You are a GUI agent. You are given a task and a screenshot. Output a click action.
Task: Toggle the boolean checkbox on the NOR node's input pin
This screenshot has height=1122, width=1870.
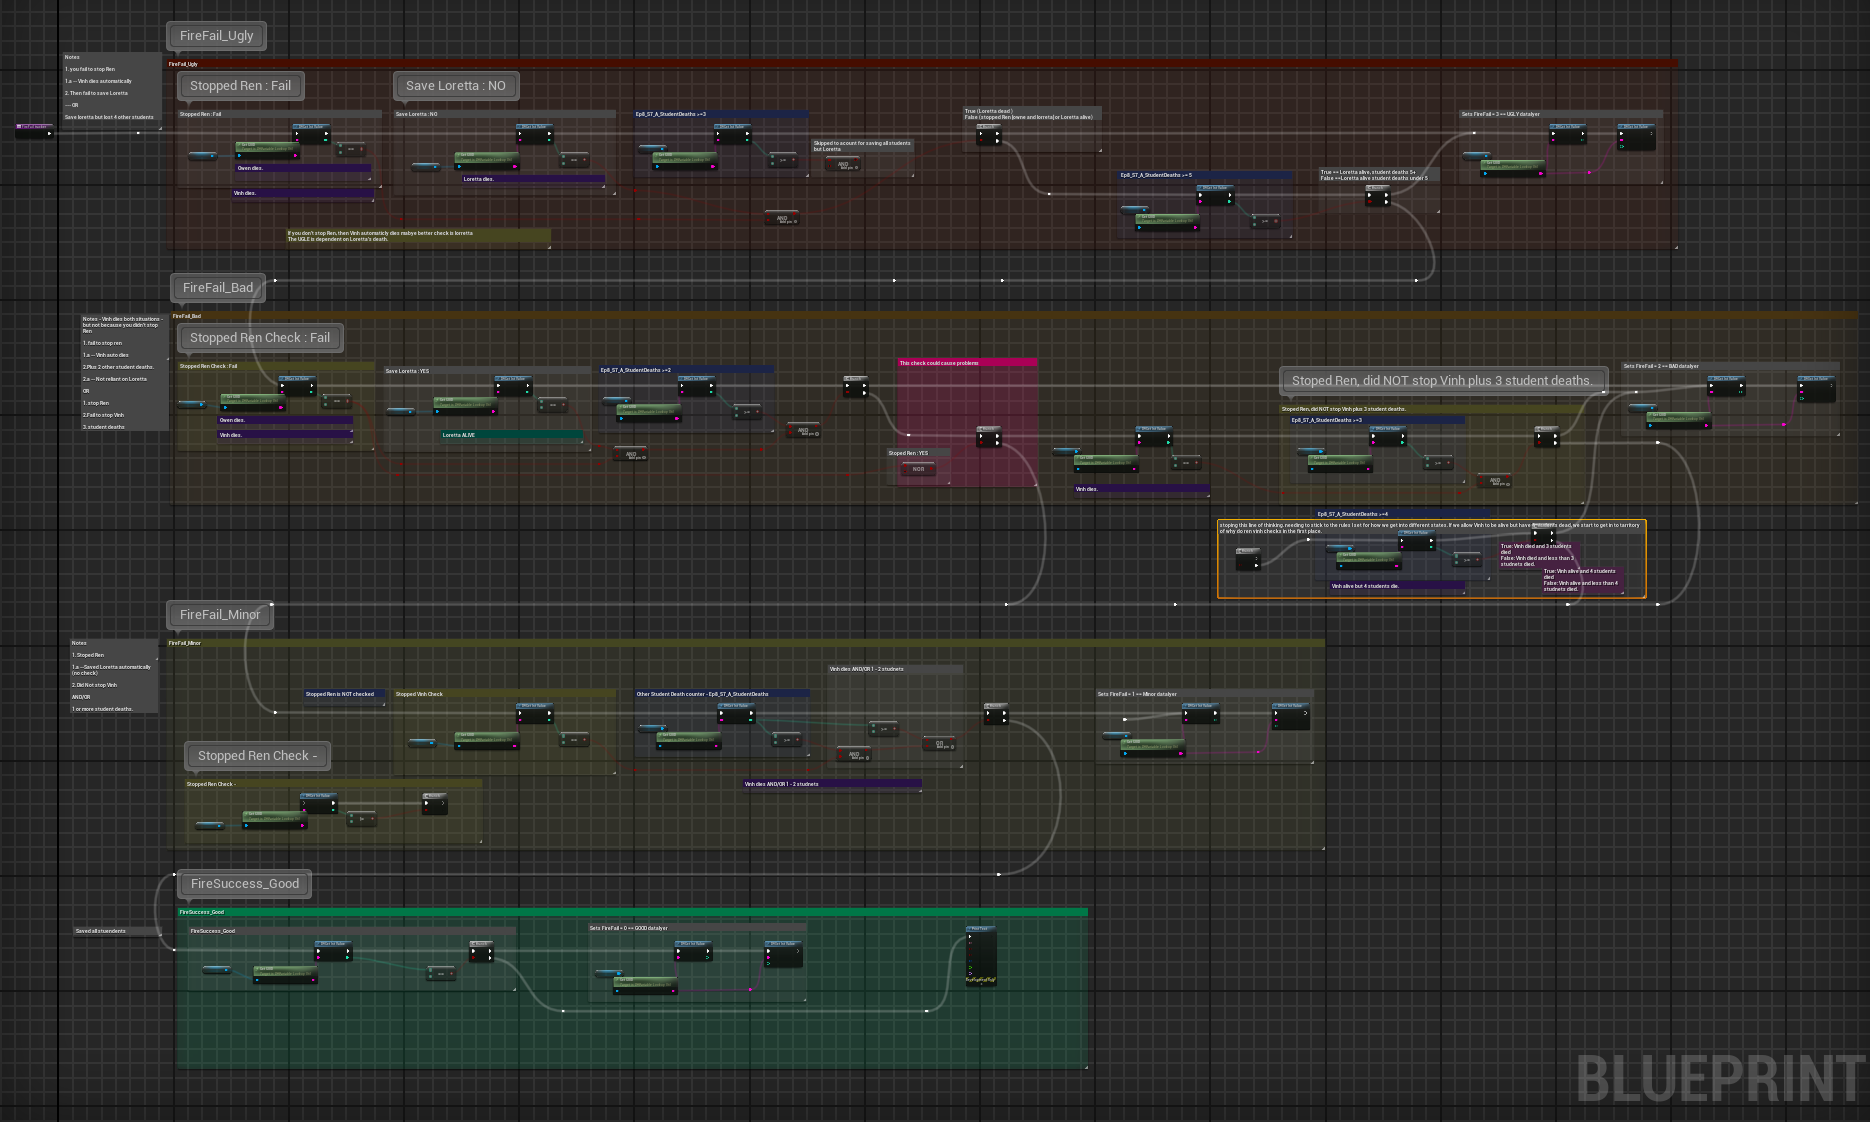click(905, 472)
